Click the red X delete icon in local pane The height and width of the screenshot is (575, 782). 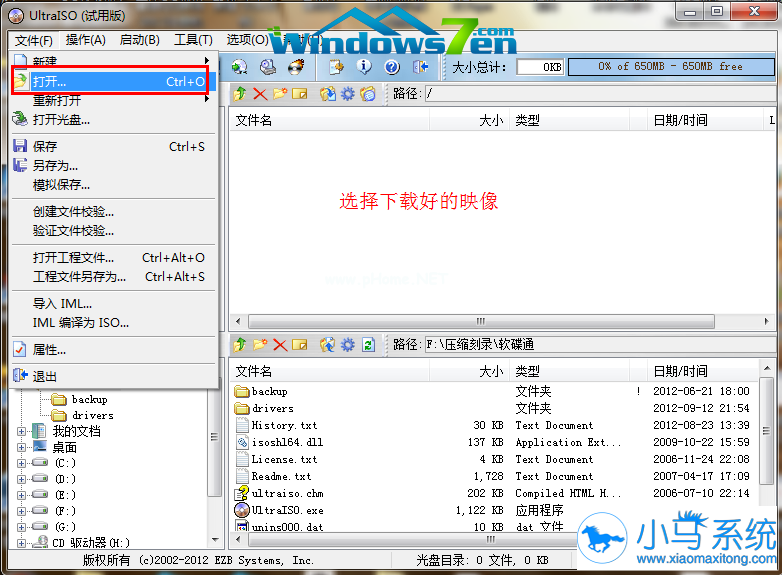pyautogui.click(x=280, y=345)
